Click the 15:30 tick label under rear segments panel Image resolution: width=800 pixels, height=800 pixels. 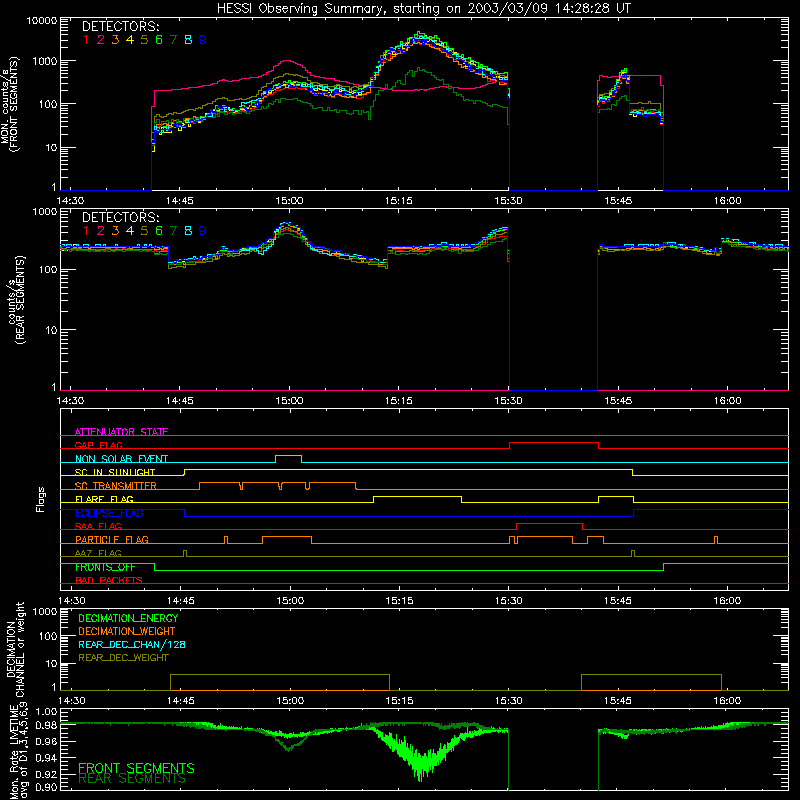(x=508, y=401)
